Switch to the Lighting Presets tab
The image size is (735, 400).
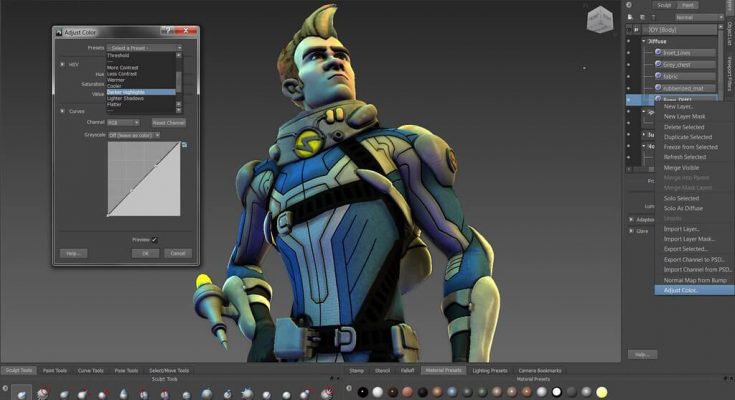point(490,370)
